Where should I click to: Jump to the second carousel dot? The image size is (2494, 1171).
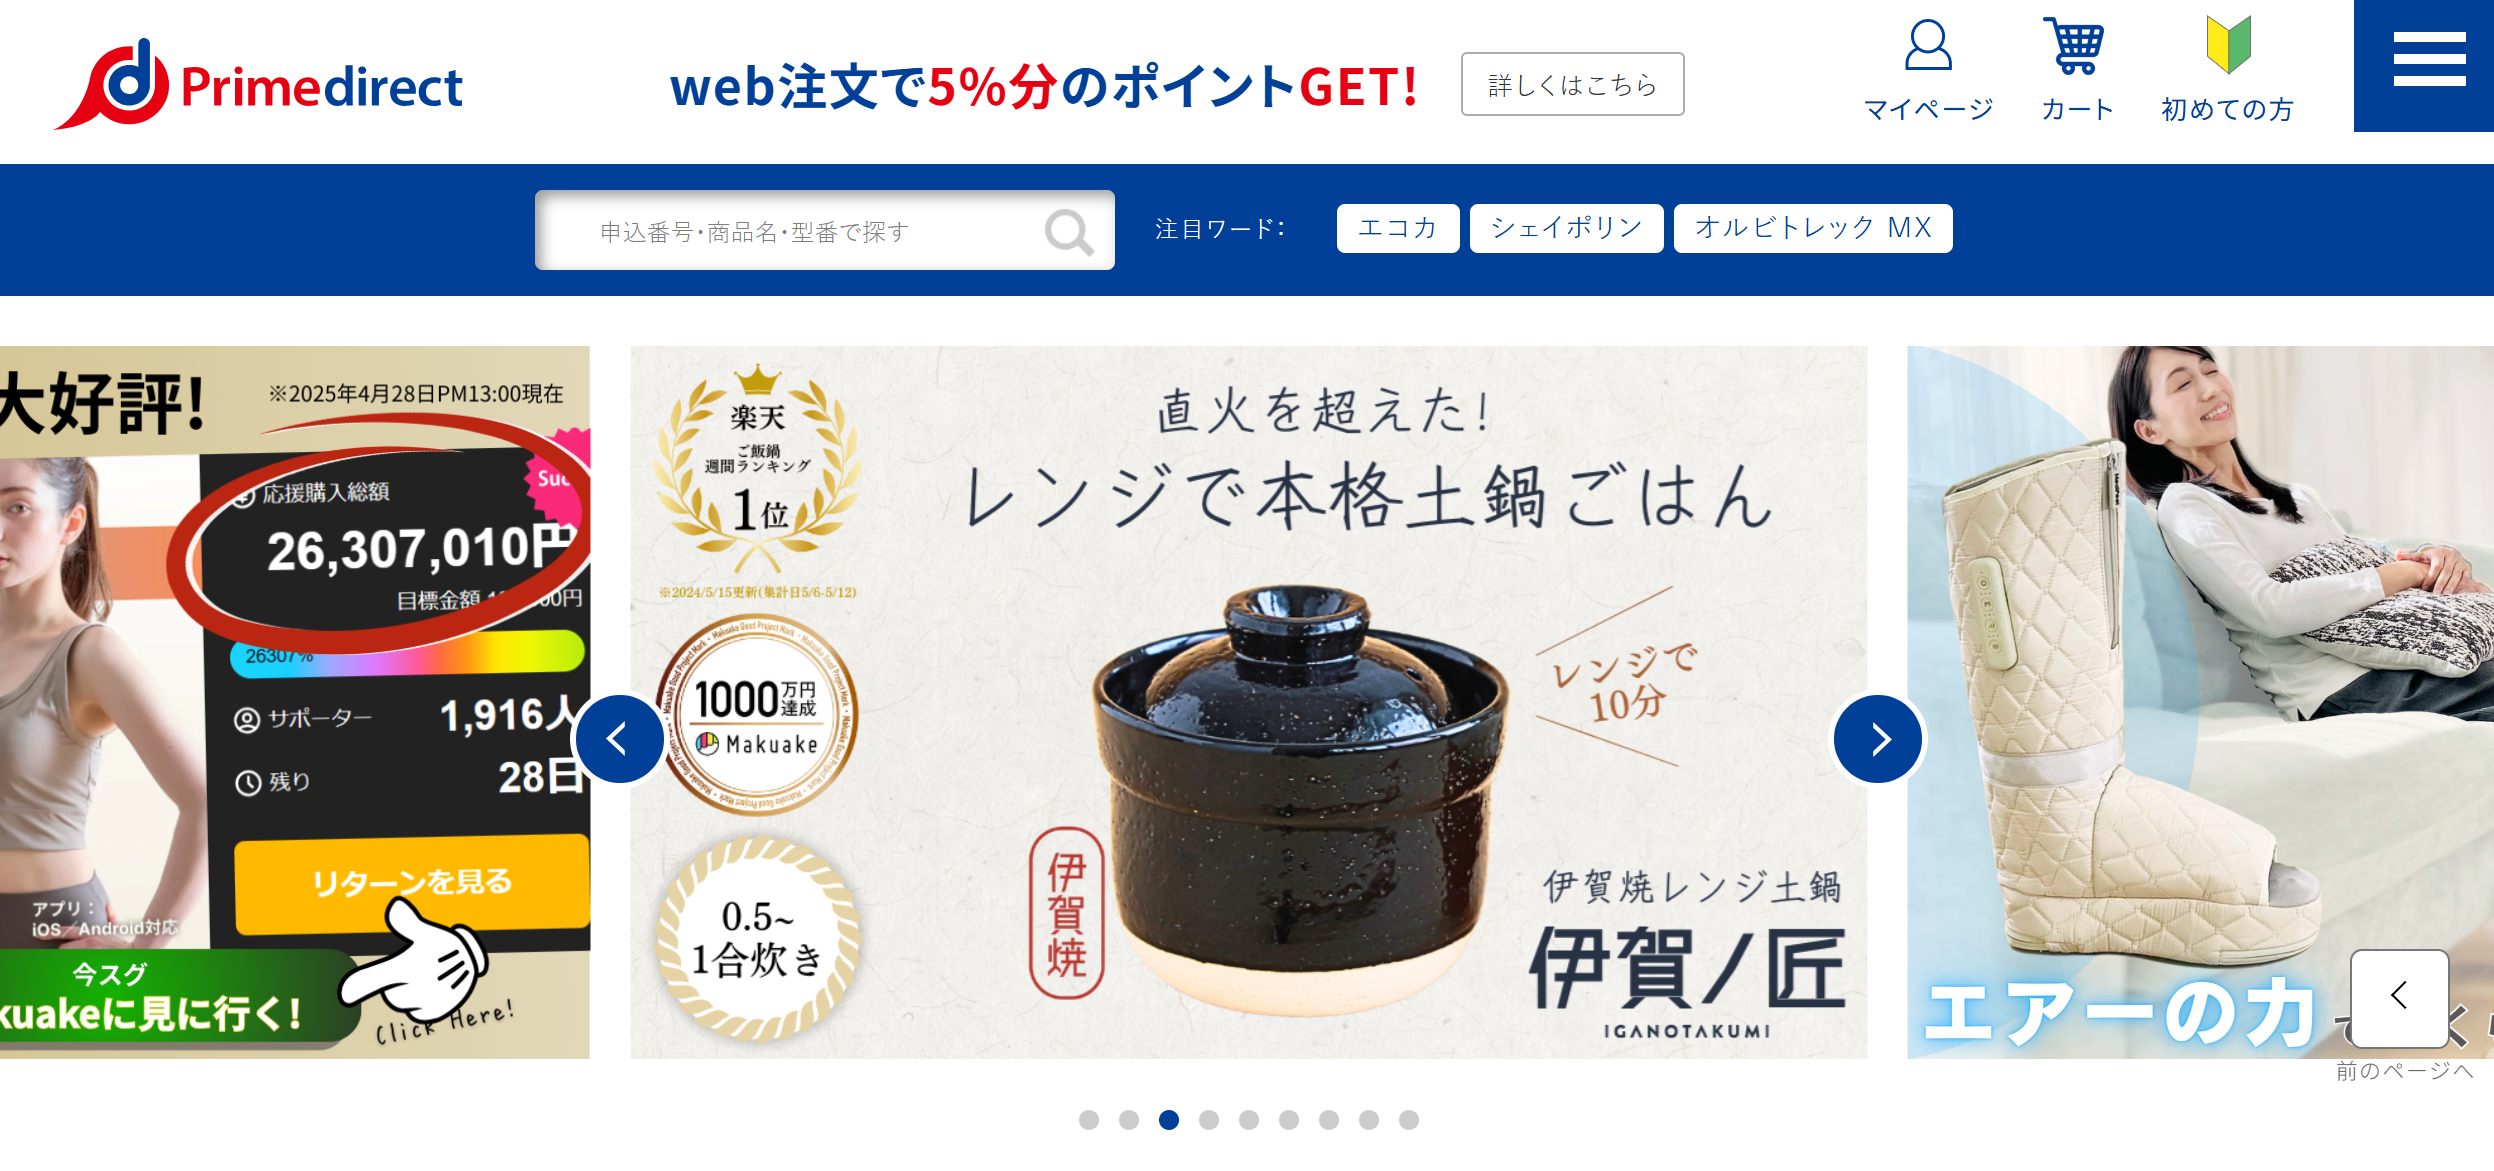pos(1129,1120)
